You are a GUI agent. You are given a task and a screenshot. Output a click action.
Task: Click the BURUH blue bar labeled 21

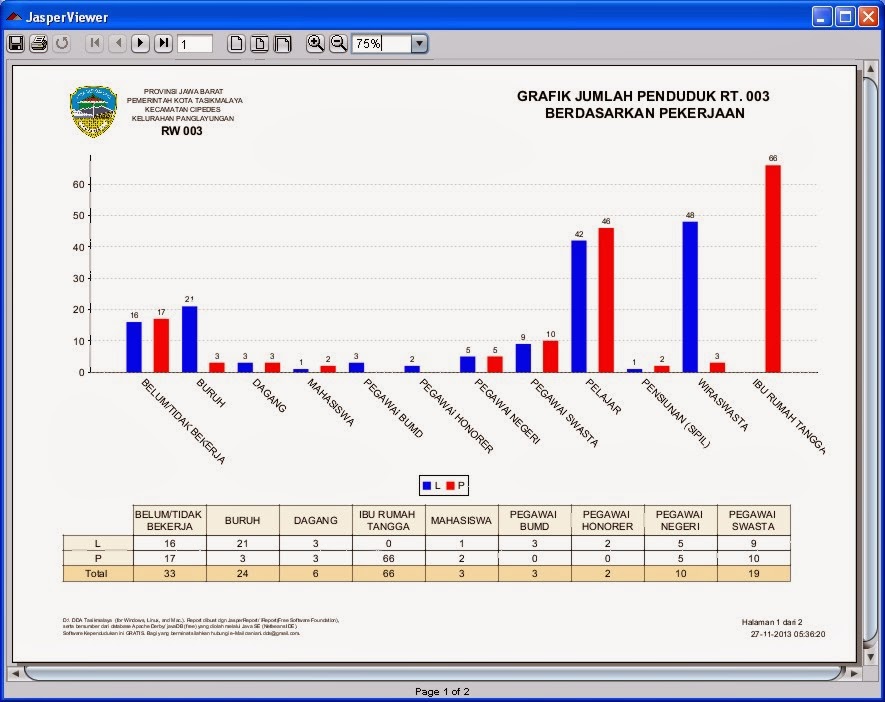(x=190, y=339)
